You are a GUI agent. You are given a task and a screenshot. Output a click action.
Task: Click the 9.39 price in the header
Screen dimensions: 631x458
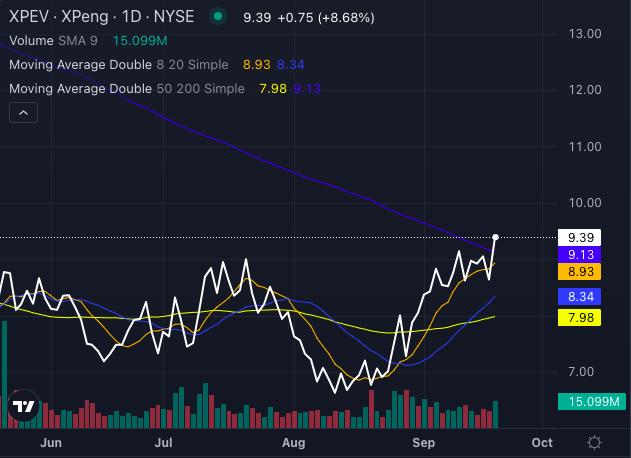point(257,17)
